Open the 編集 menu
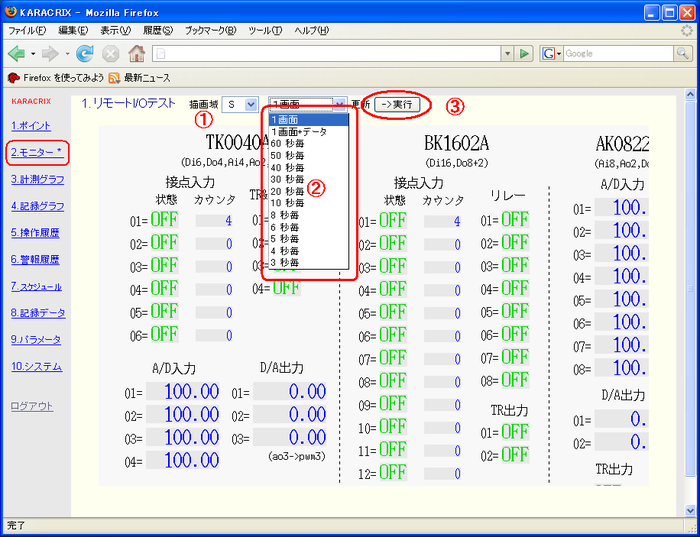Image resolution: width=700 pixels, height=537 pixels. 73,30
